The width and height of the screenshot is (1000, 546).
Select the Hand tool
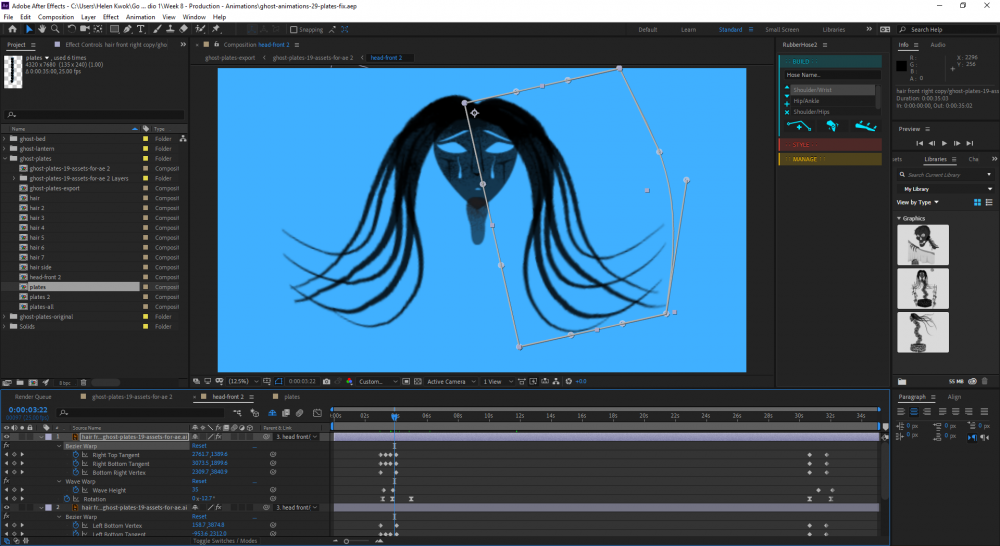click(x=42, y=29)
